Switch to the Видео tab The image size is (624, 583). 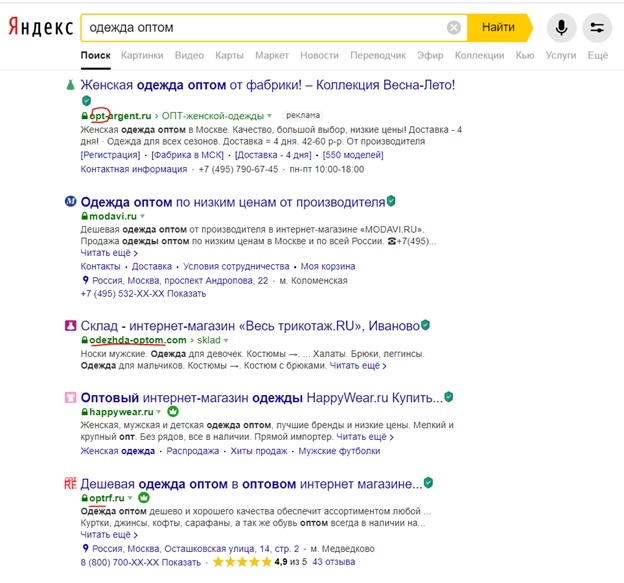(x=189, y=55)
